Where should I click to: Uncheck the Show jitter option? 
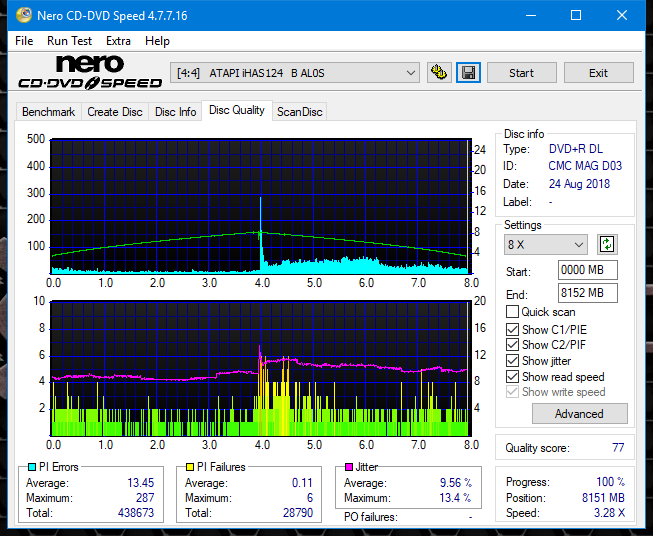(512, 361)
